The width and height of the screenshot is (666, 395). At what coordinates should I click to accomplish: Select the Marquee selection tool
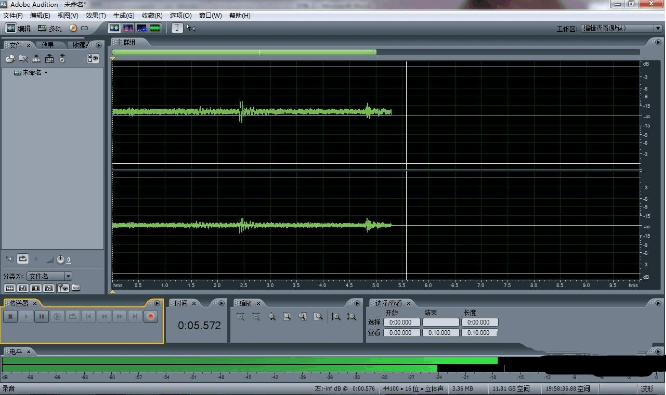tap(190, 28)
